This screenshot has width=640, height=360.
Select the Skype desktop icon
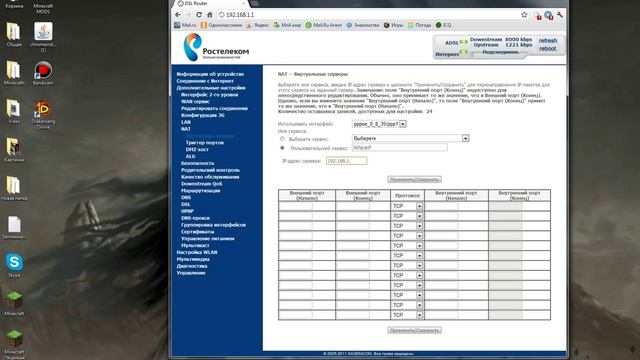14,265
